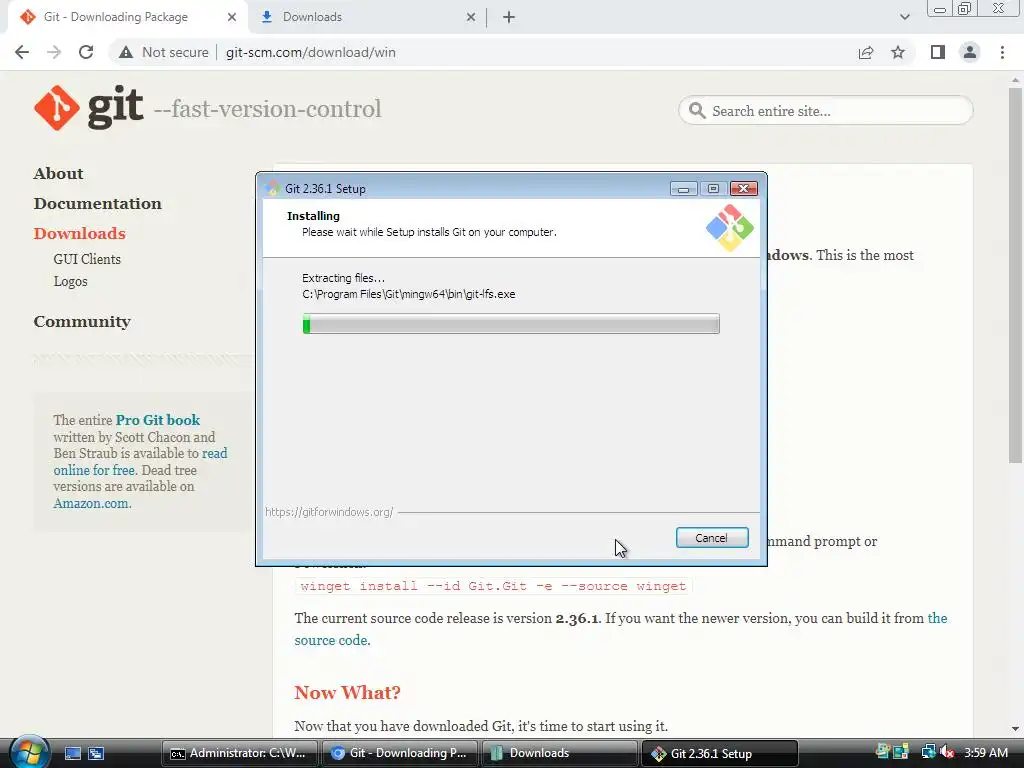Bookmark this page with the star

click(898, 52)
